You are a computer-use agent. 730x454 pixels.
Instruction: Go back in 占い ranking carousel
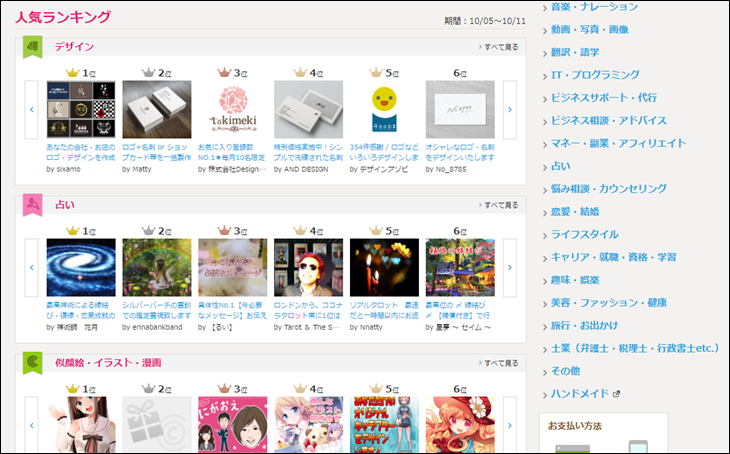coord(32,267)
